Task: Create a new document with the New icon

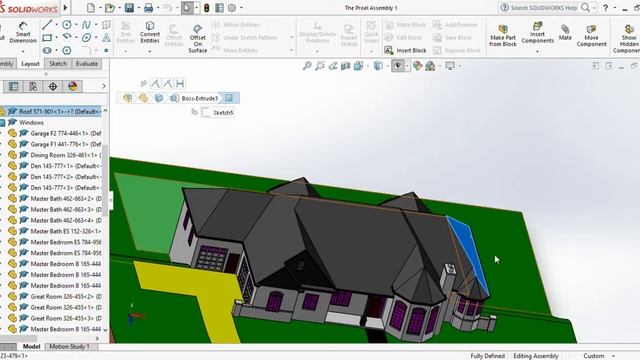Action: [91, 8]
